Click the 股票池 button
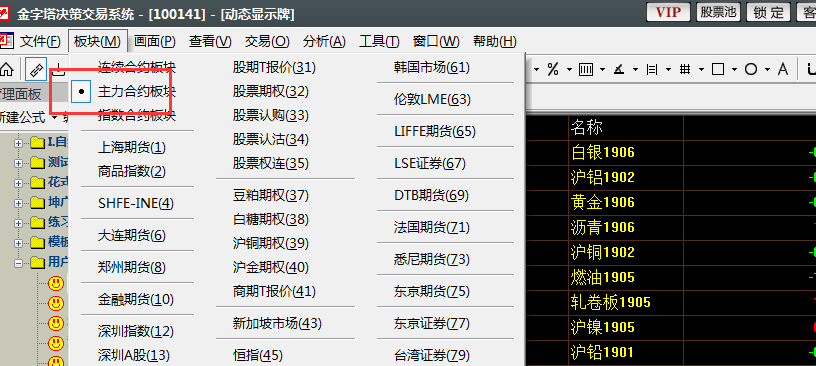The width and height of the screenshot is (816, 366). [718, 12]
